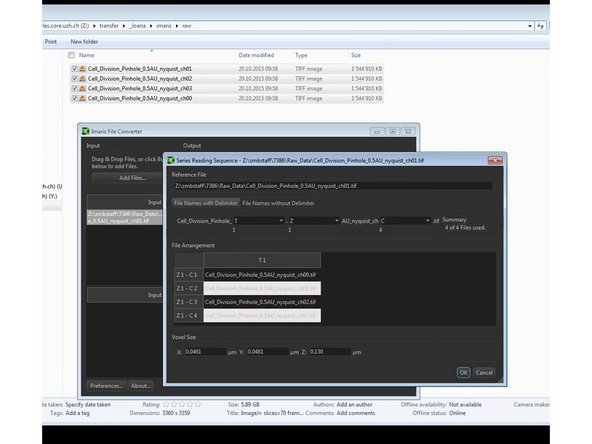Viewport: 592px width, 444px height.
Task: Click Cancel in Series Reading Sequence
Action: pos(484,373)
